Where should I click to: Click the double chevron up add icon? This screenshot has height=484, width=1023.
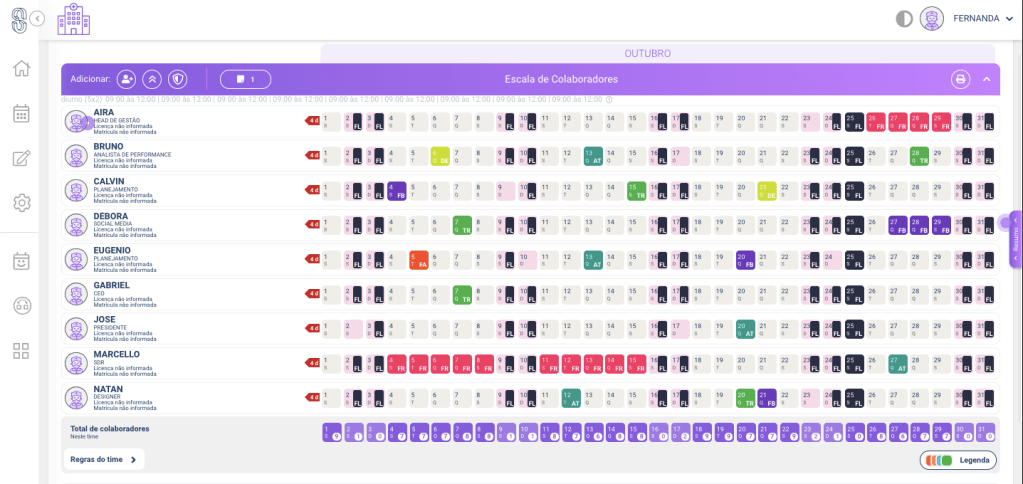[152, 79]
